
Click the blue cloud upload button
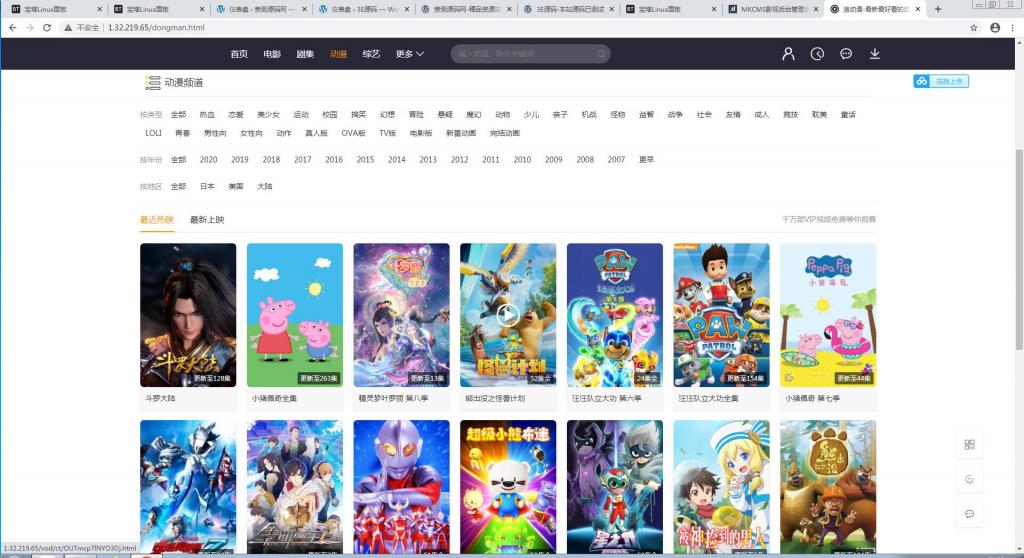click(x=940, y=81)
